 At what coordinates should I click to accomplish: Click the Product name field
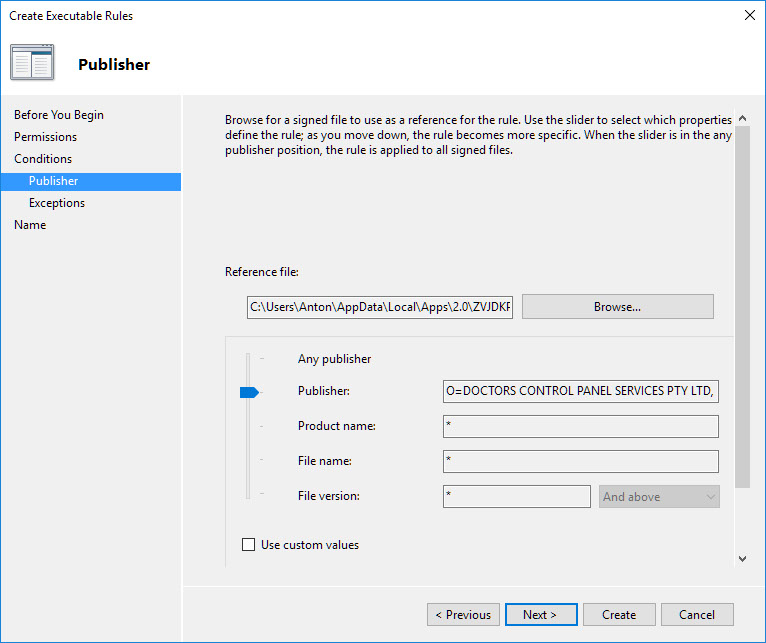click(x=580, y=426)
